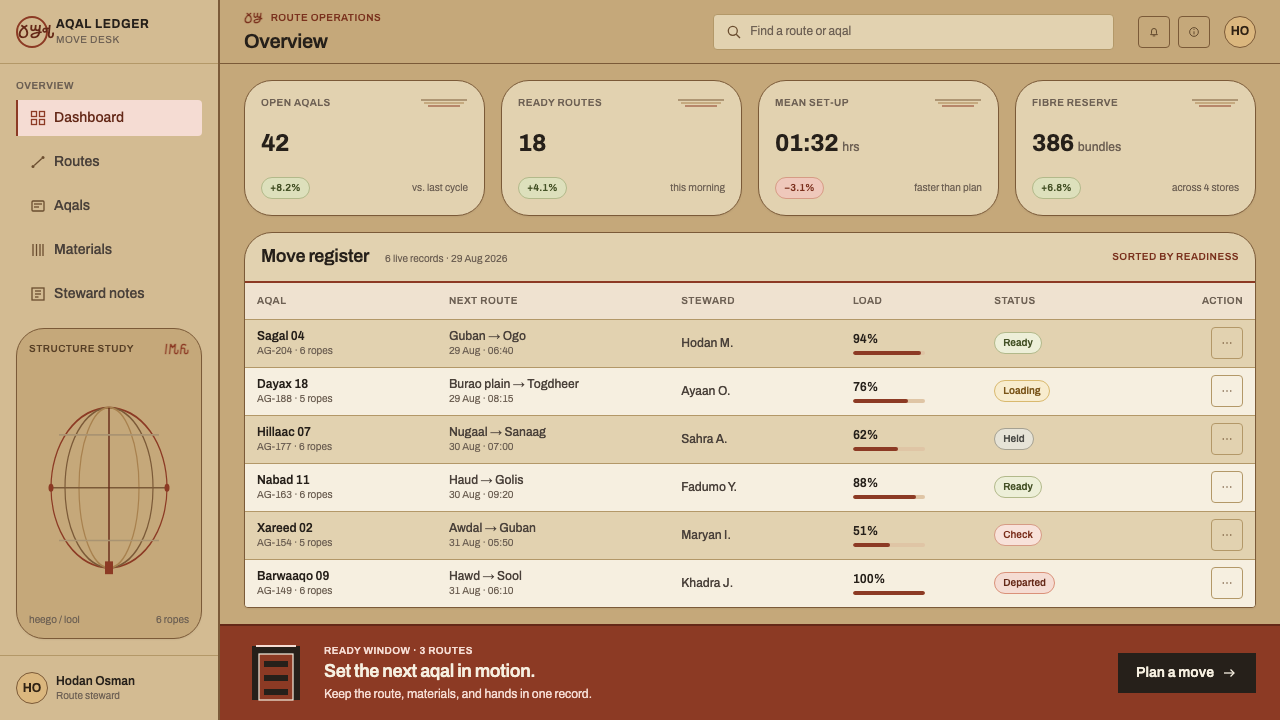Select Dashboard in the sidebar
This screenshot has height=720, width=1280.
coord(109,118)
